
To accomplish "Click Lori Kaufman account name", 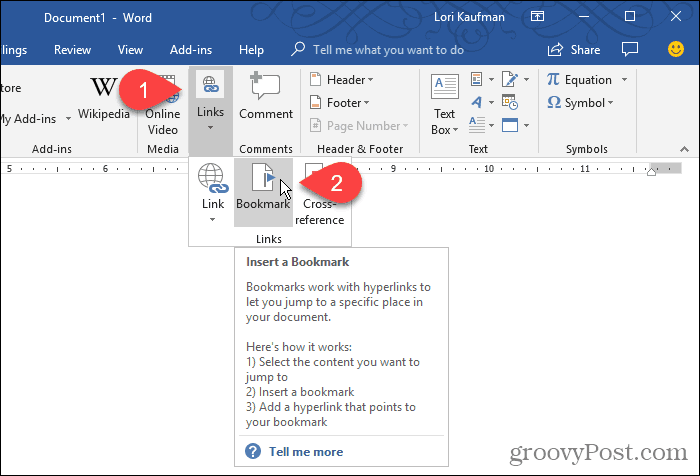I will [x=469, y=17].
